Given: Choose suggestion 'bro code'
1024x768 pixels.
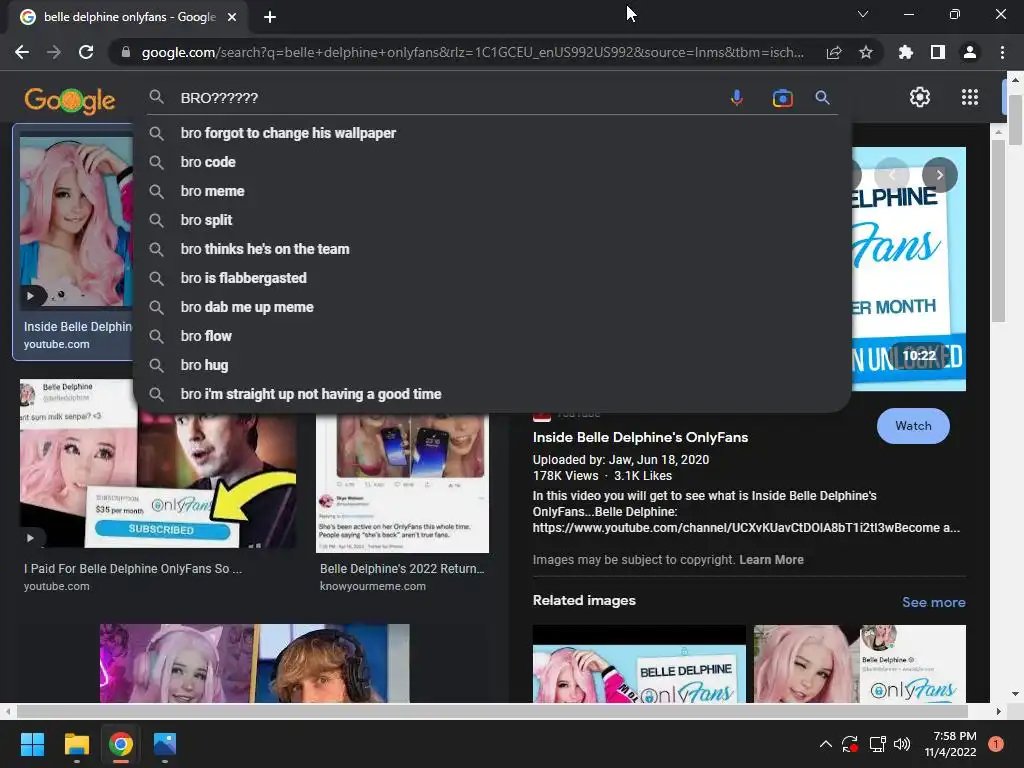Looking at the screenshot, I should [492, 162].
